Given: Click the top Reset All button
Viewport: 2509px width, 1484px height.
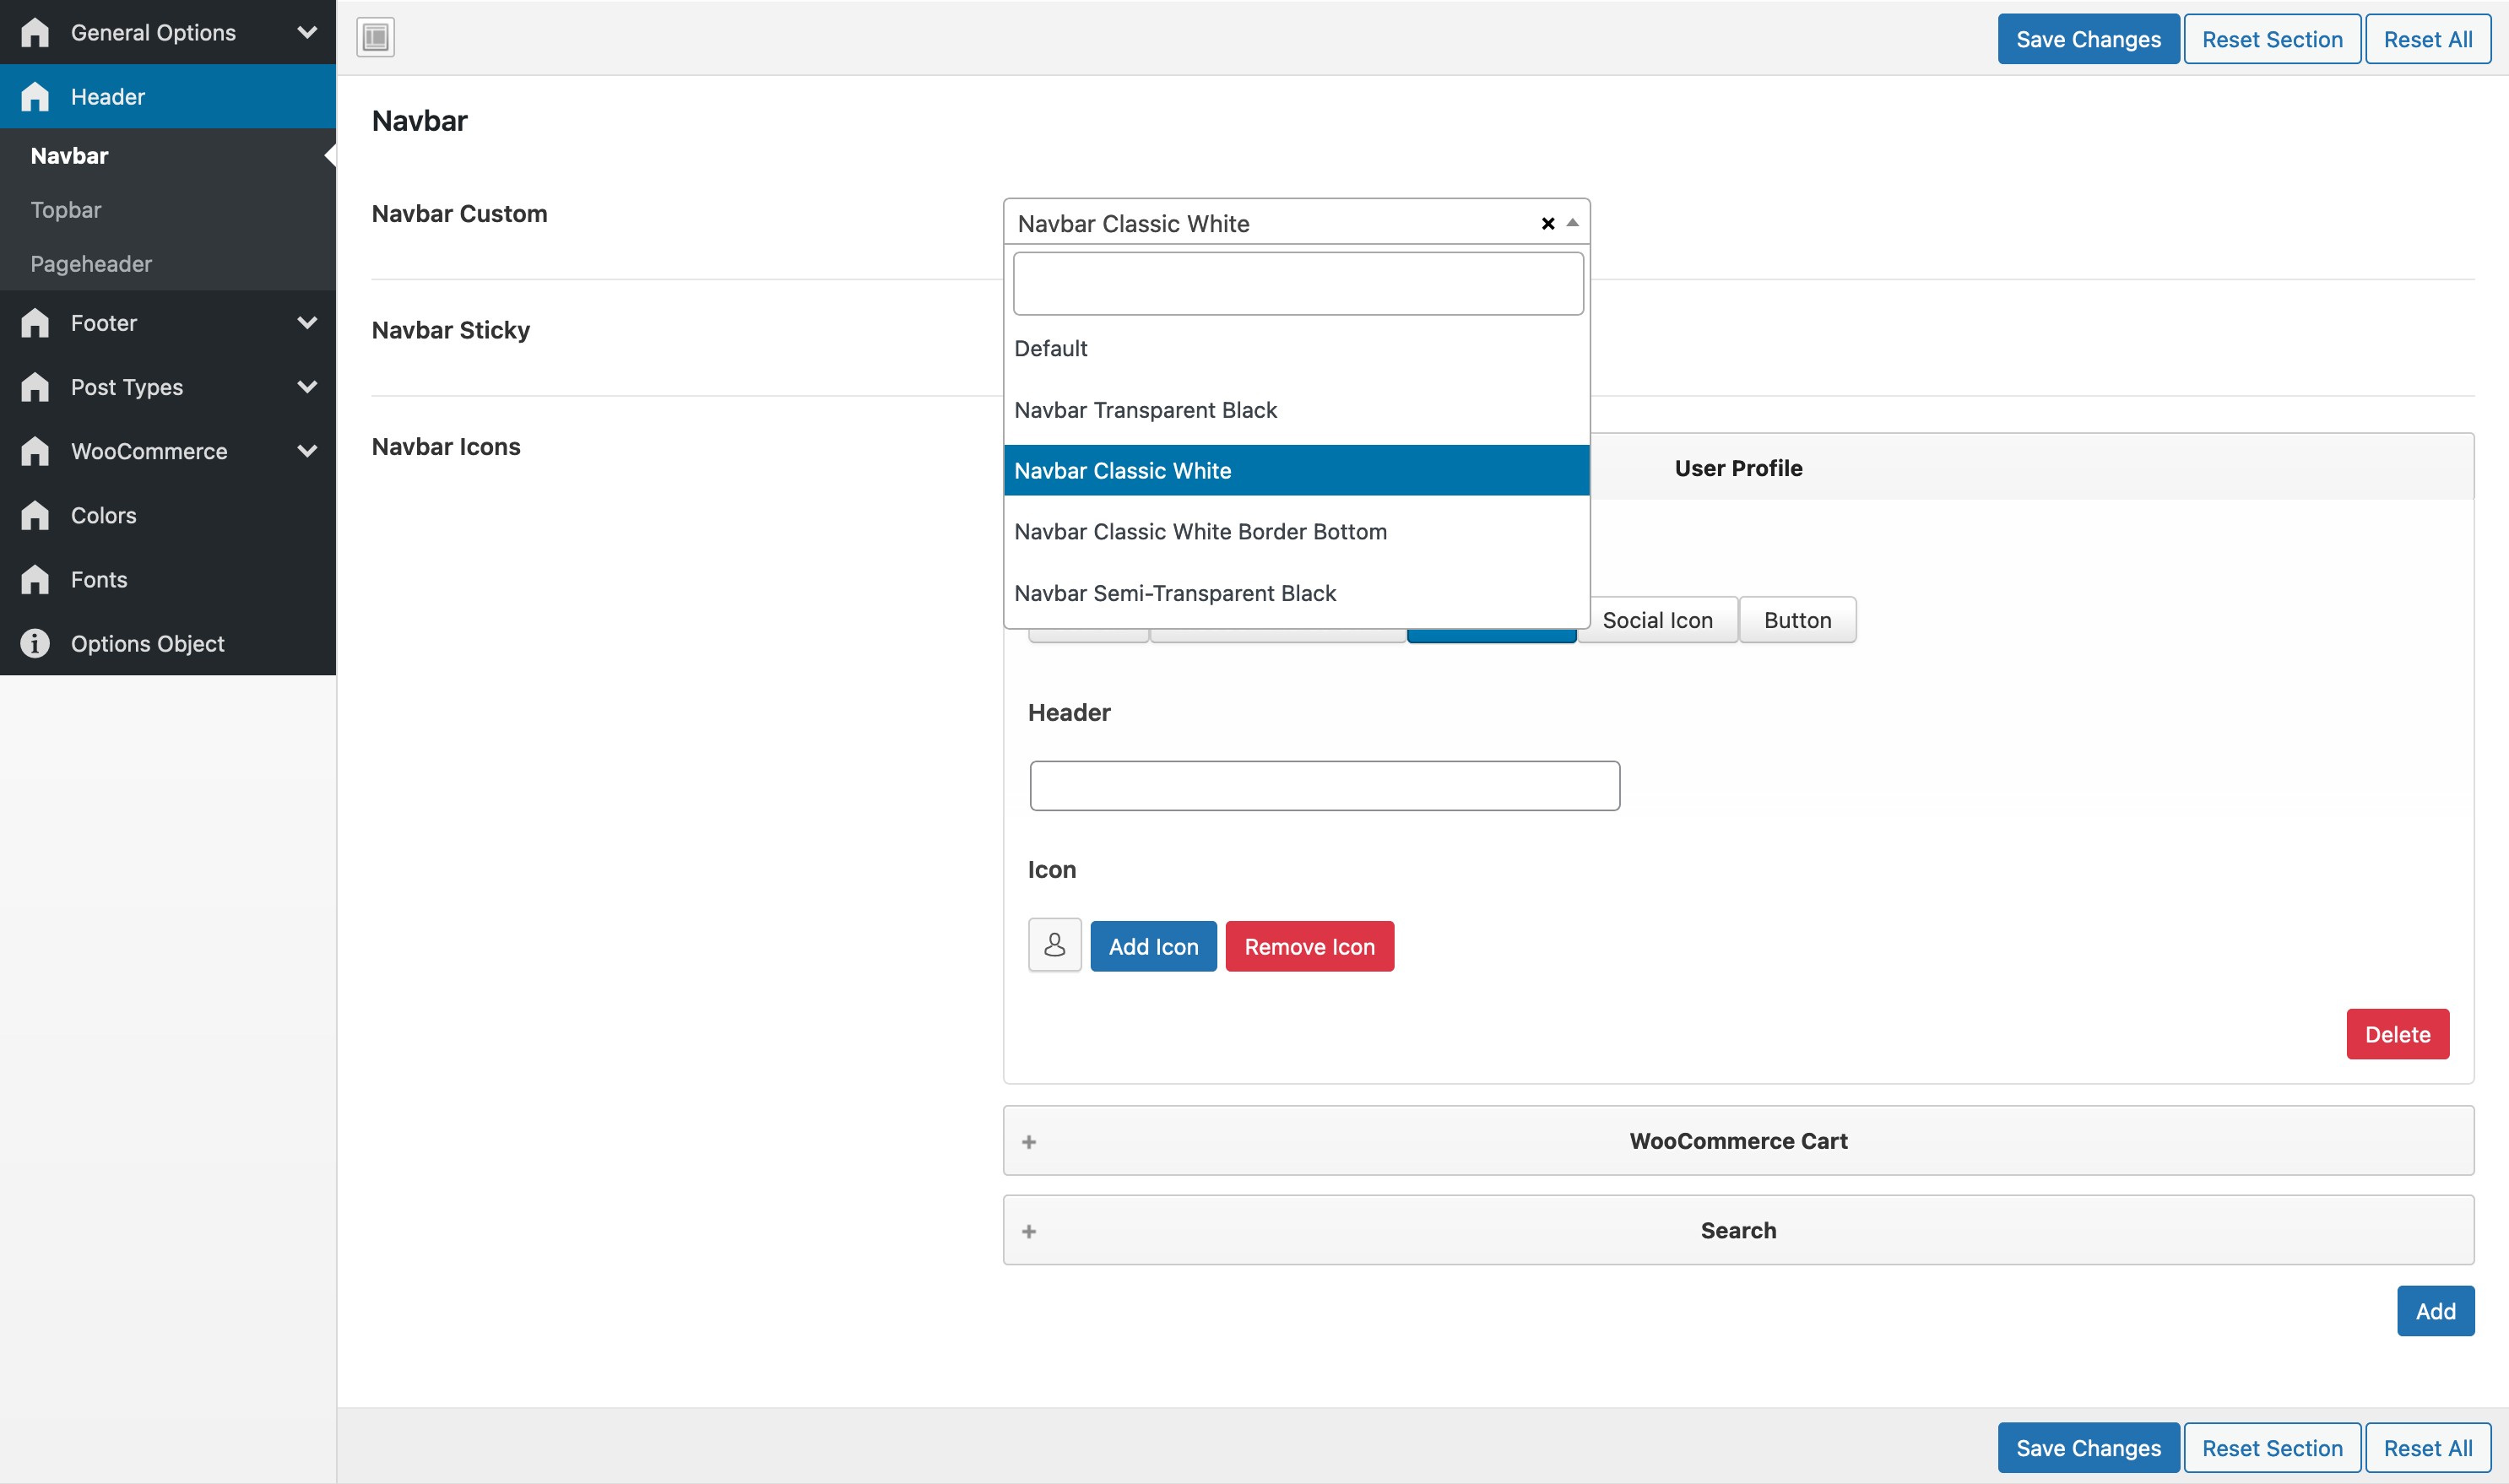Looking at the screenshot, I should tap(2427, 39).
